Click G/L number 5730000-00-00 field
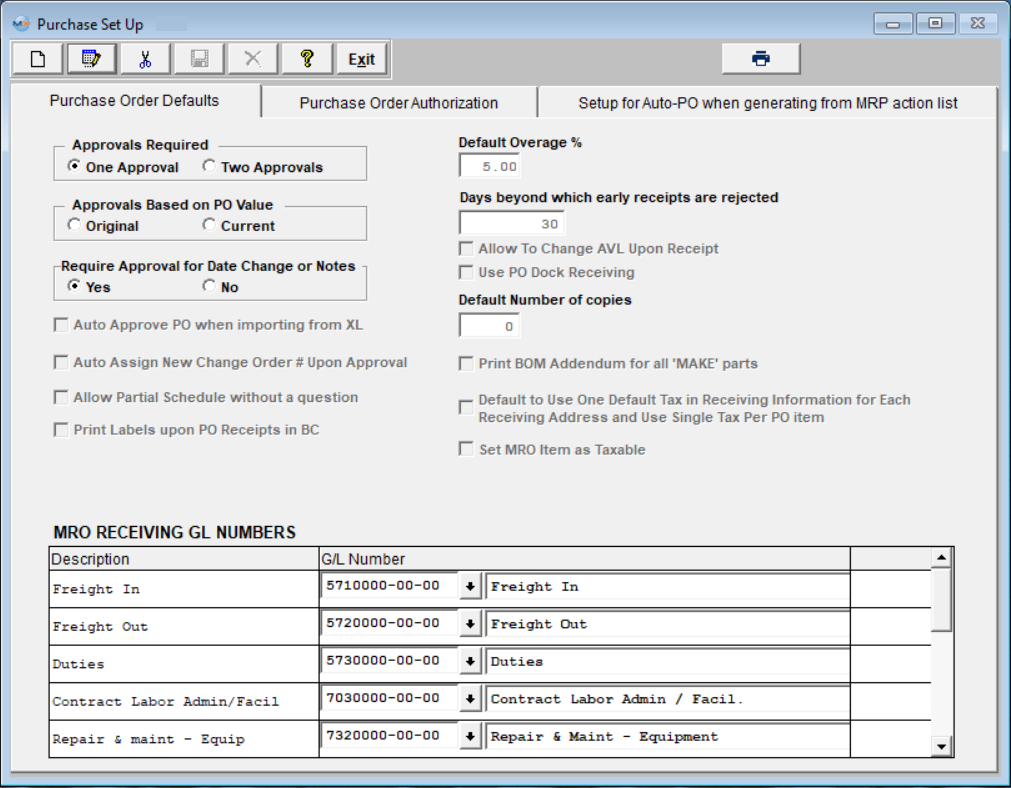Screen dimensions: 1011x788 [389, 660]
